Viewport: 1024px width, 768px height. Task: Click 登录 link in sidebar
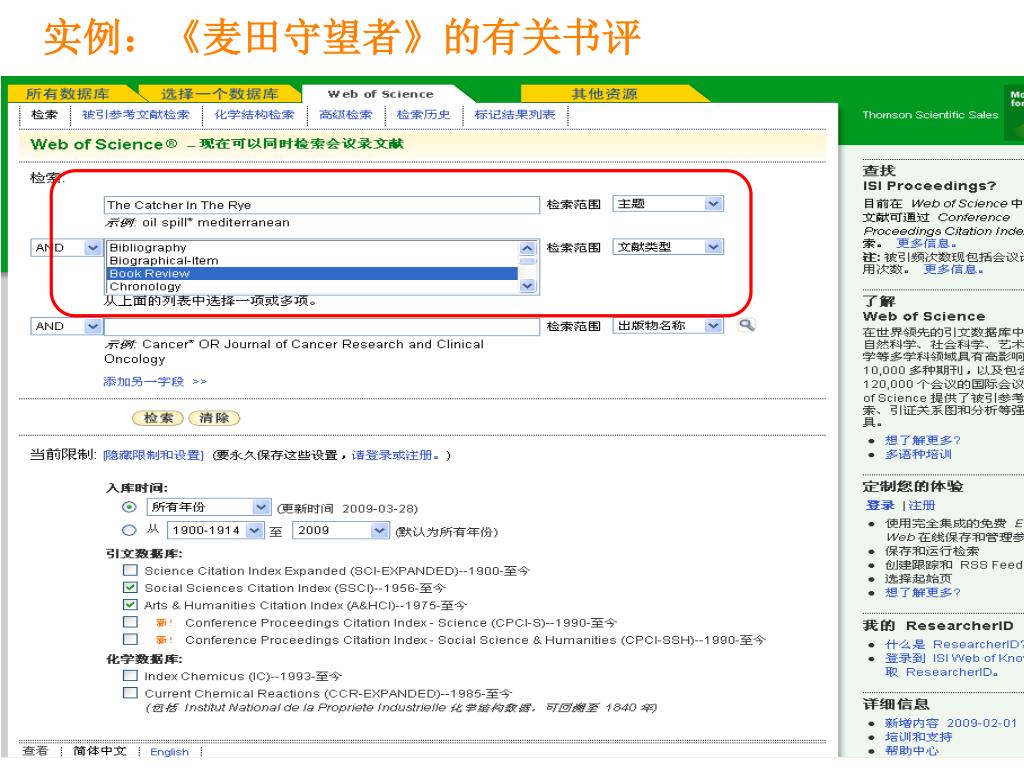[x=880, y=505]
